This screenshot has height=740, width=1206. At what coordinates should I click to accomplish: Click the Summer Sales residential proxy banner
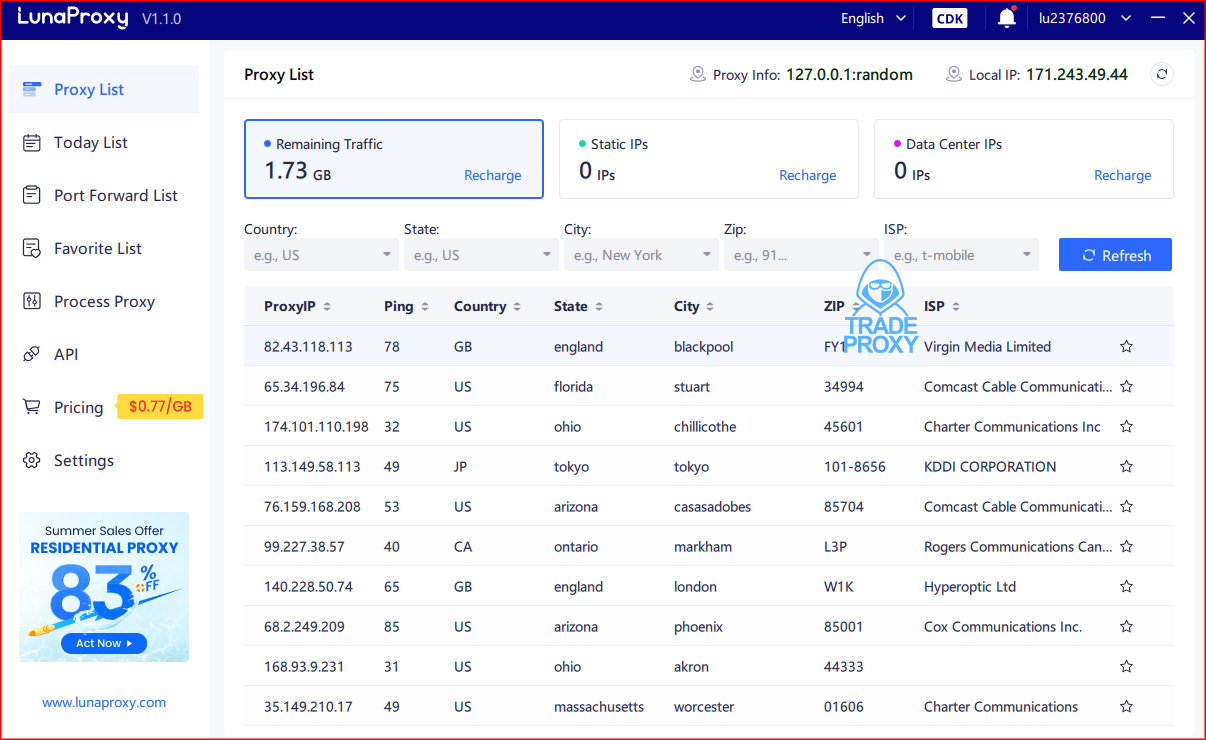click(x=104, y=587)
